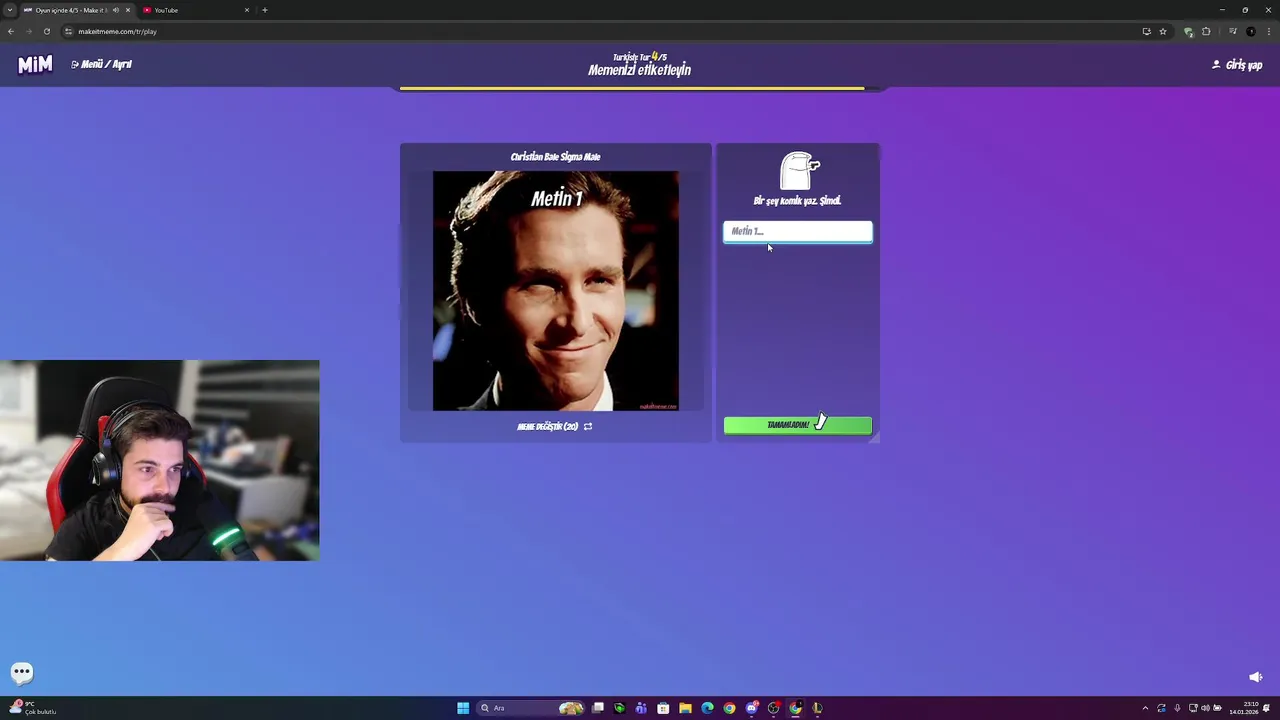Click MEME DEĞİŞTİR to change meme
Screen dimensions: 1280x720
(x=555, y=426)
